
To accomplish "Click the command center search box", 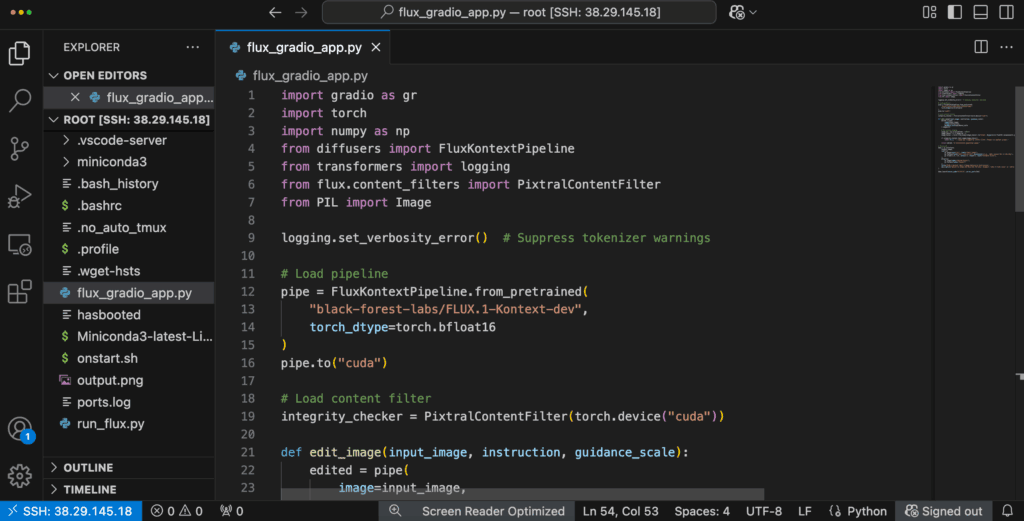I will point(519,12).
